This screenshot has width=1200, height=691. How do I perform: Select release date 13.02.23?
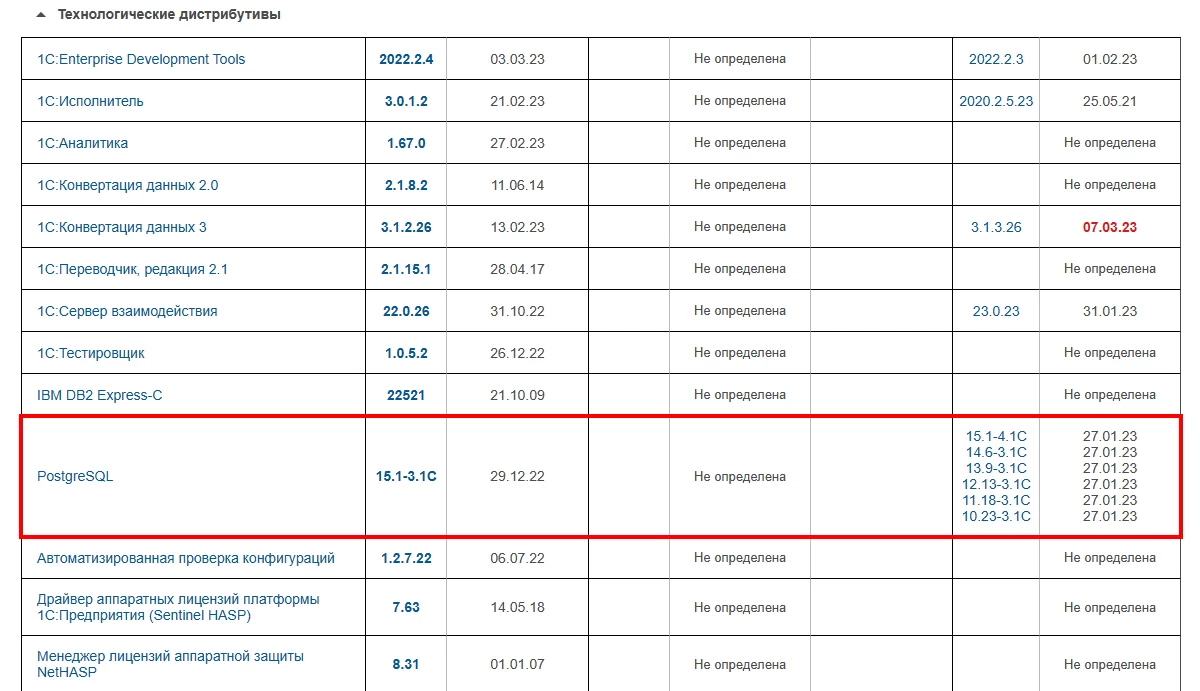[x=517, y=227]
